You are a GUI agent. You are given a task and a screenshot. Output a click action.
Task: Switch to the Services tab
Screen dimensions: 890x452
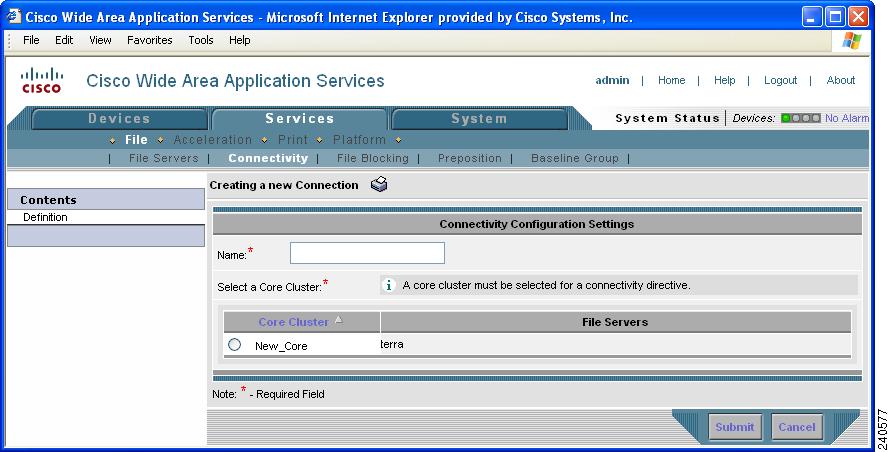[300, 119]
